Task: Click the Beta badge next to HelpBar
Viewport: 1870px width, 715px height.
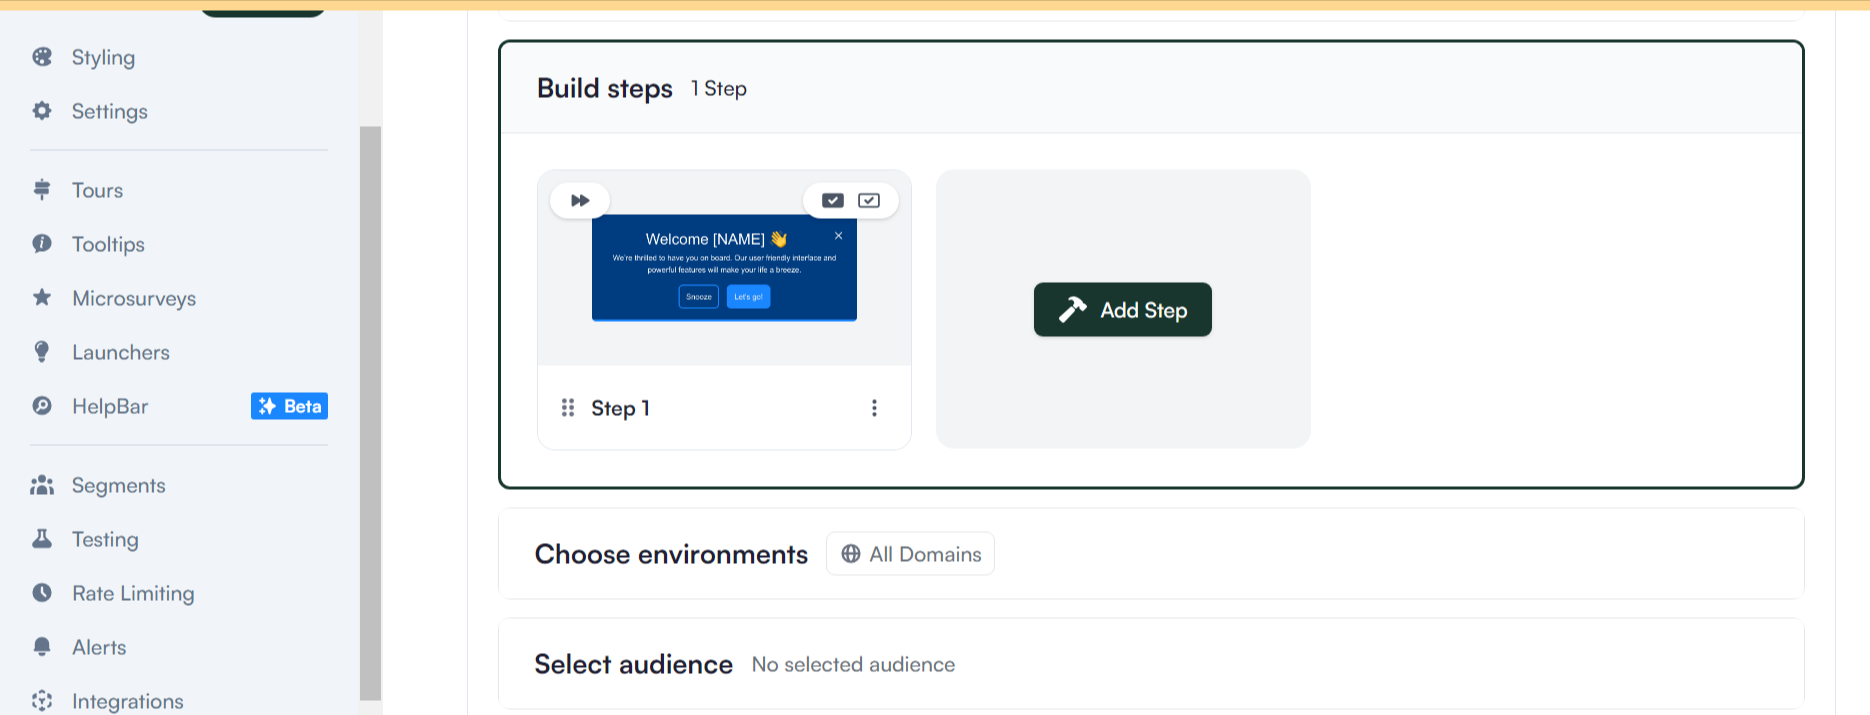Action: (x=289, y=406)
